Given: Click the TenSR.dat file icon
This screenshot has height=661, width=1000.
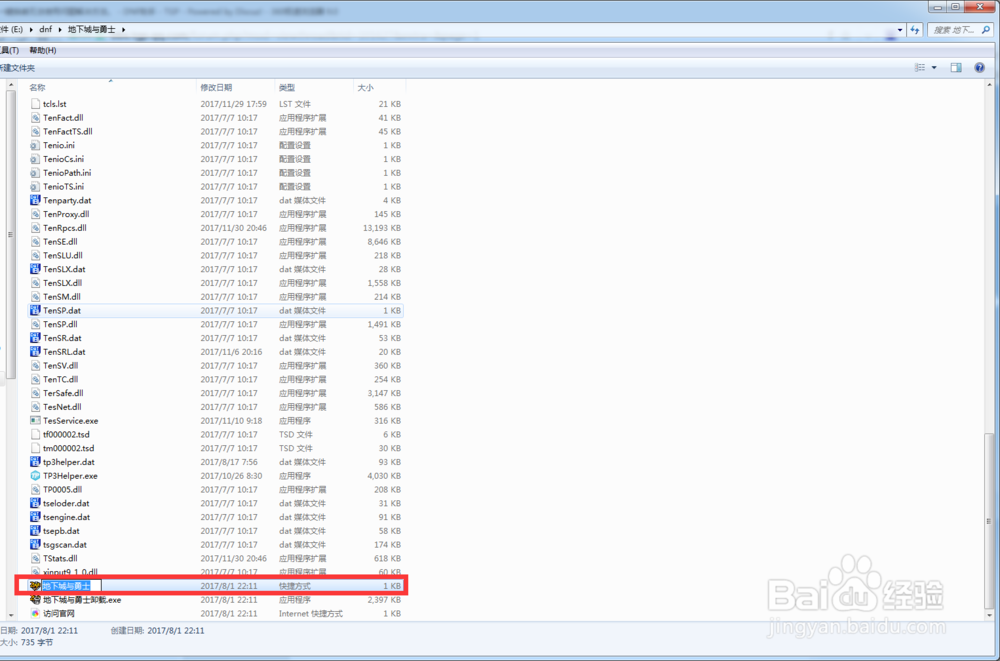Looking at the screenshot, I should [36, 338].
